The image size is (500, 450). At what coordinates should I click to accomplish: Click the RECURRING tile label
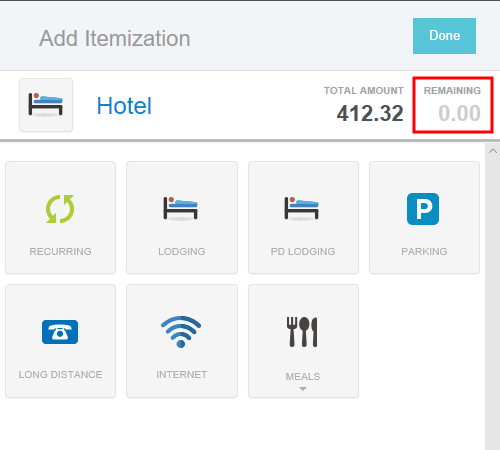point(60,251)
